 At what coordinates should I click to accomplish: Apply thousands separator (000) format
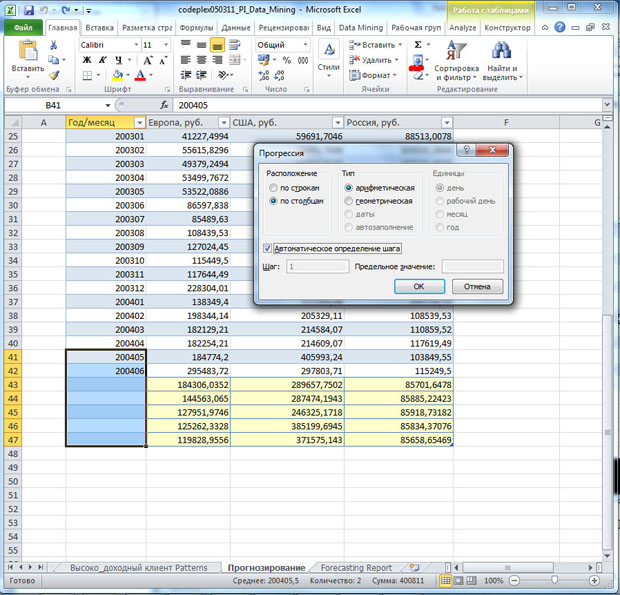coord(303,60)
